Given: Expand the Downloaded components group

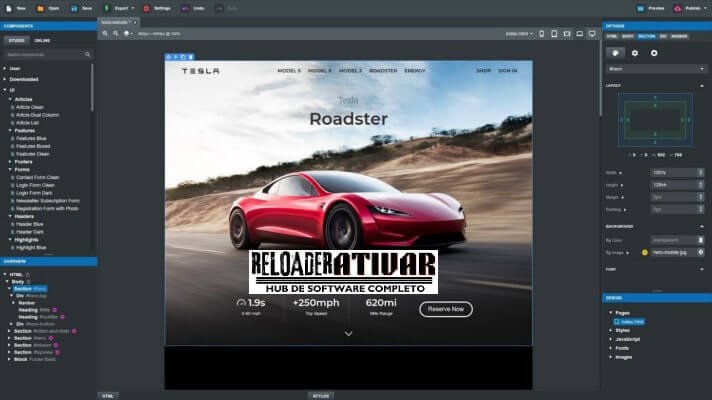Looking at the screenshot, I should [x=5, y=79].
